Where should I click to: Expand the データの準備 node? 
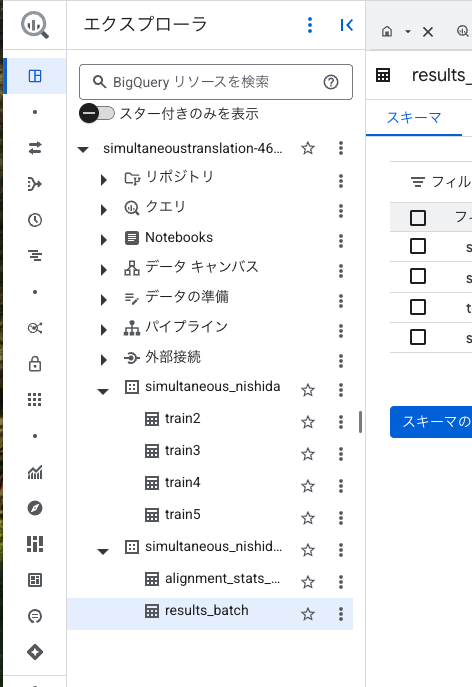[x=103, y=300]
